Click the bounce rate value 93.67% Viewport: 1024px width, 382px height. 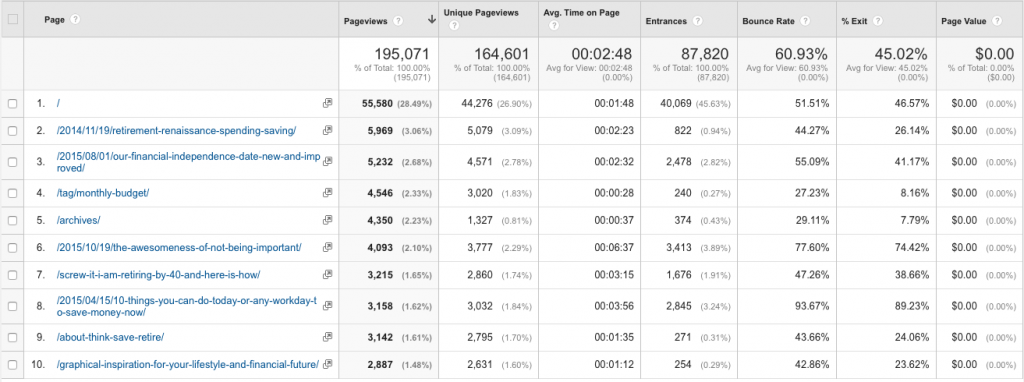[x=811, y=306]
